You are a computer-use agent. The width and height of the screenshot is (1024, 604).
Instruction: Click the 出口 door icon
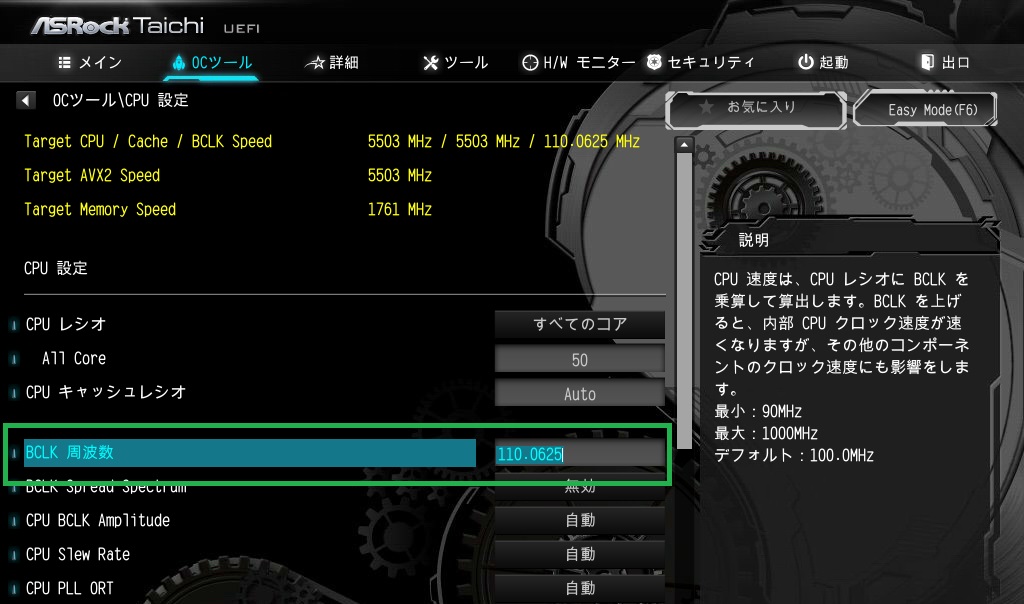[927, 62]
